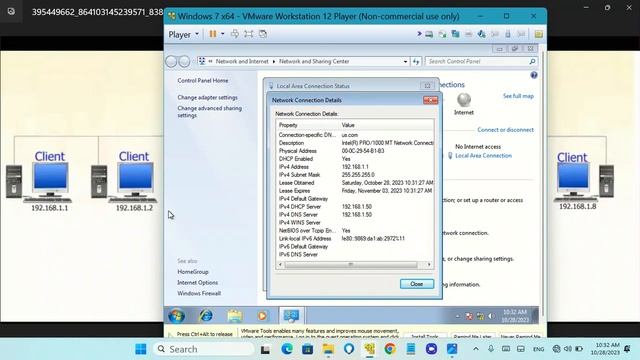
Task: Expand the VMware device icons arrow
Action: (419, 34)
